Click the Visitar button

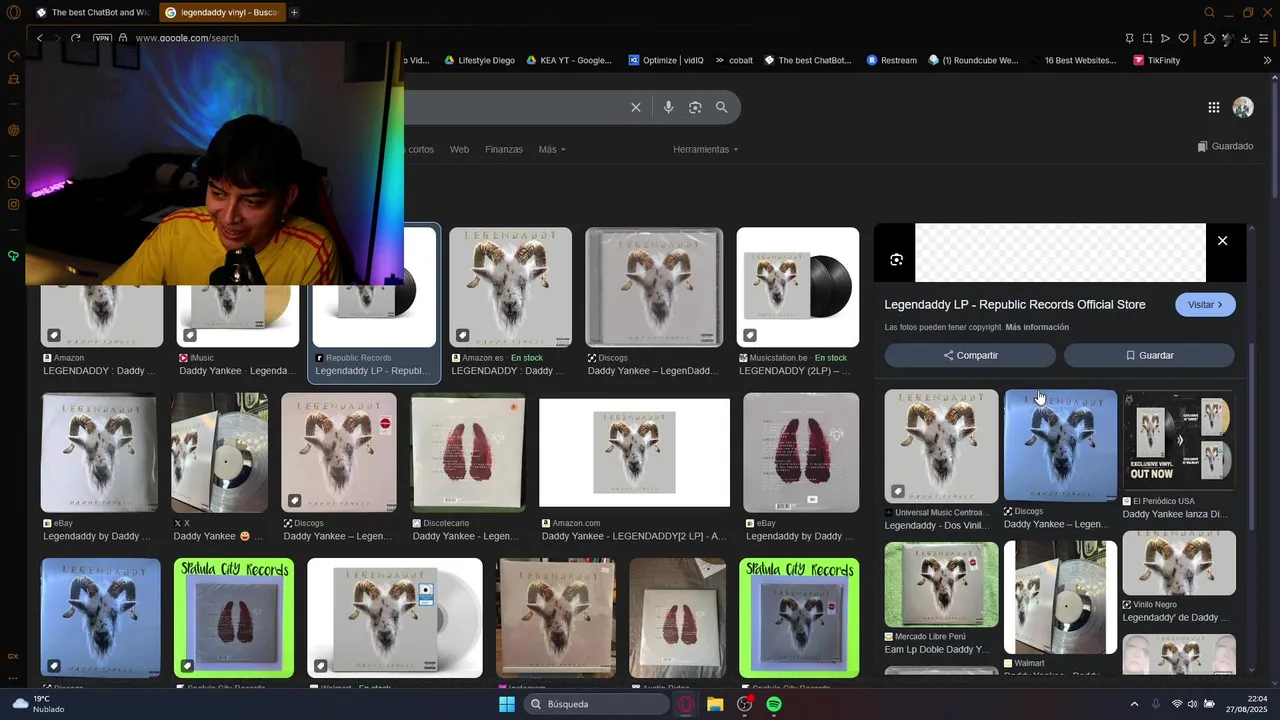(1205, 305)
